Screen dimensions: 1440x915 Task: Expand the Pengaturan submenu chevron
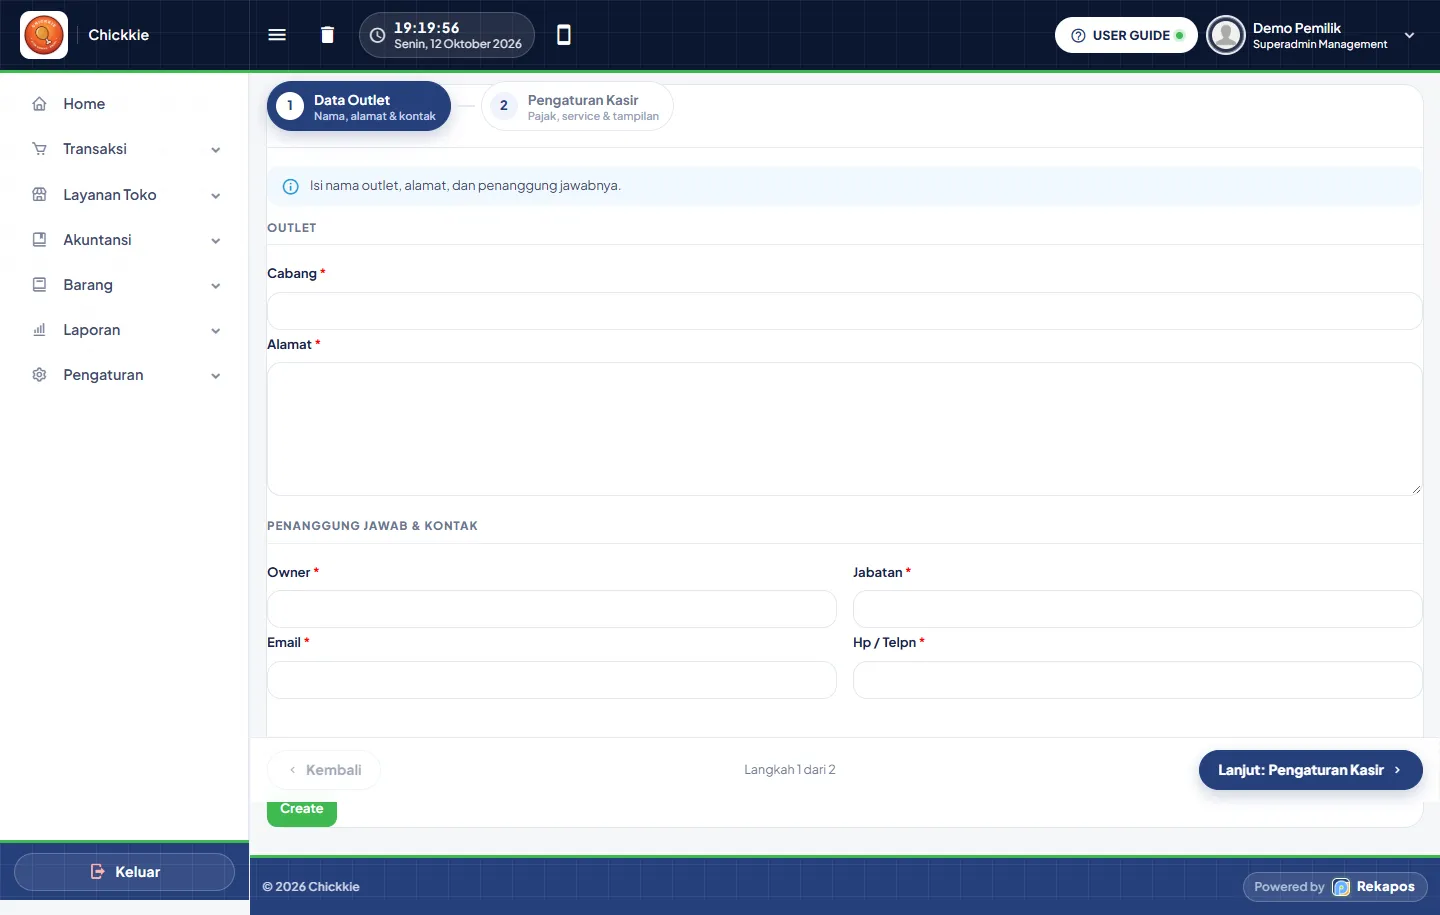216,376
